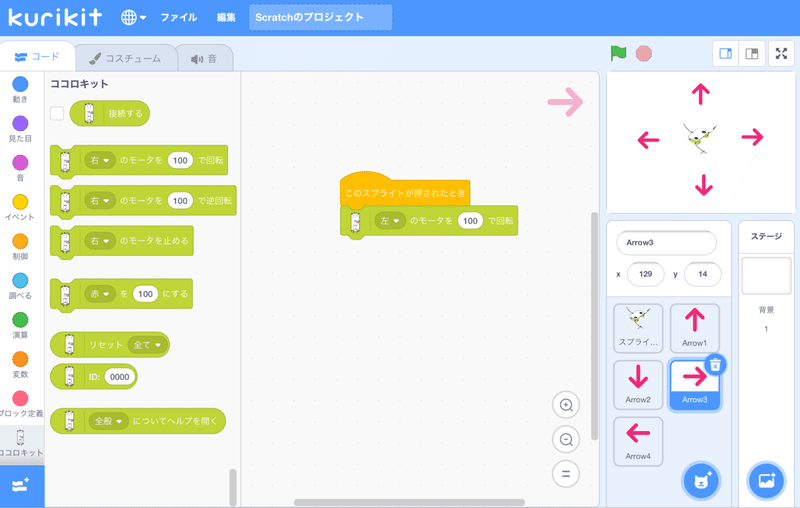Screen dimensions: 800x508
Task: Click the add extension button
Action: coord(21,486)
